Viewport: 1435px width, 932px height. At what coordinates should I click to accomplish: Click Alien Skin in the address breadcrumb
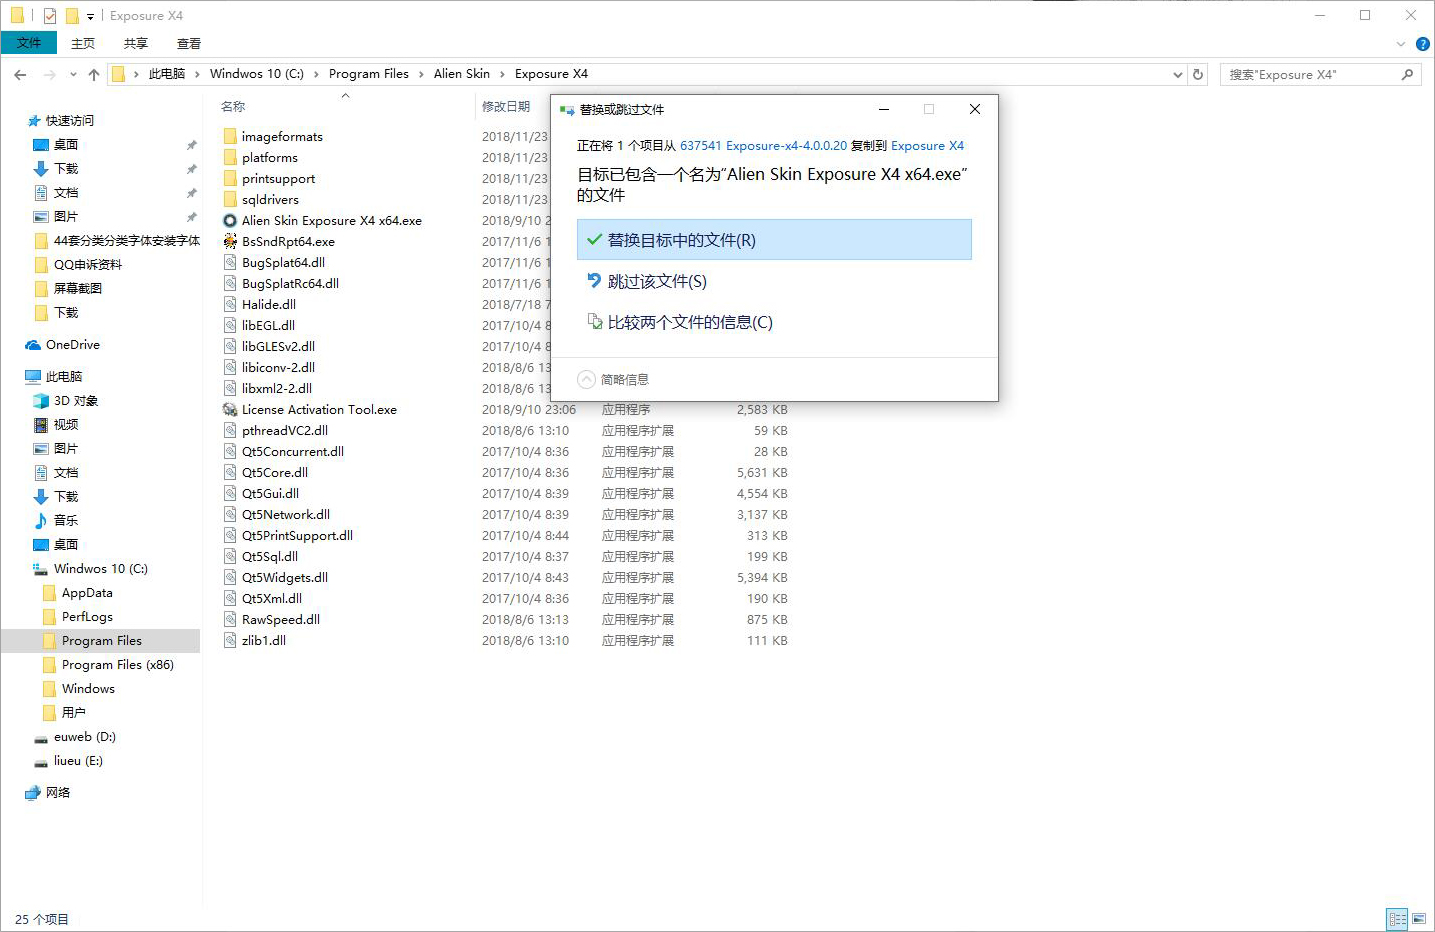[462, 74]
